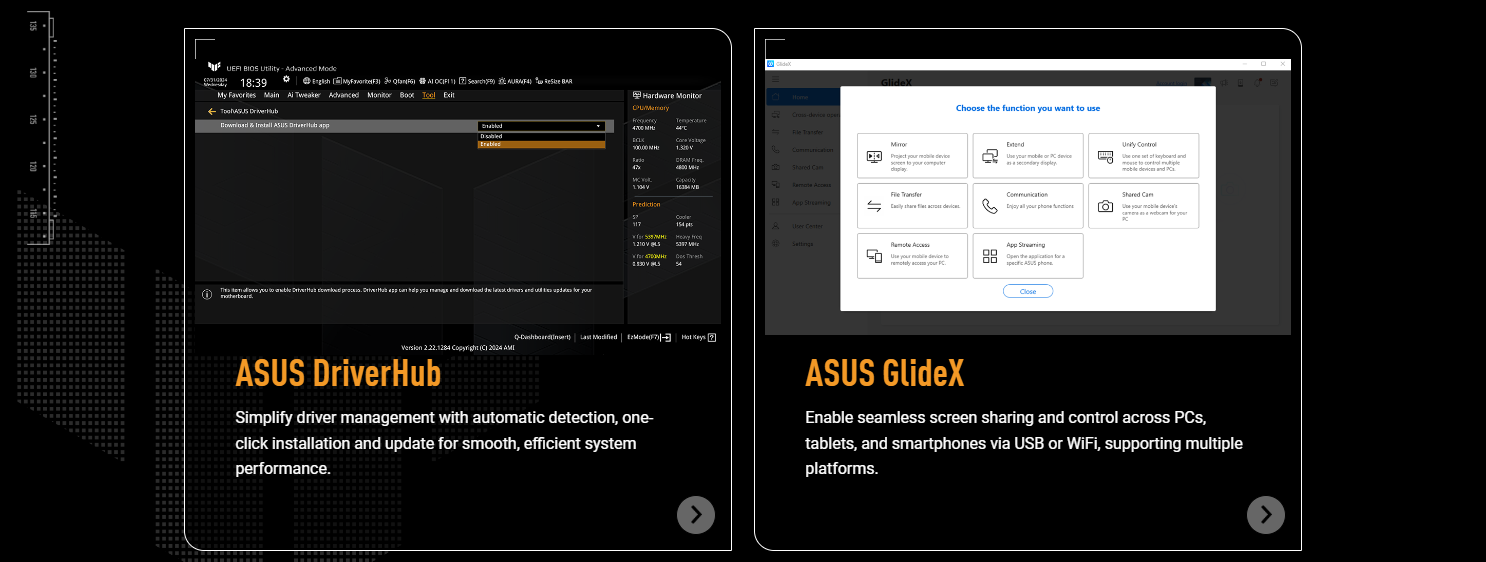Click the ASUS GlideX heading
1486x562 pixels.
[x=884, y=373]
